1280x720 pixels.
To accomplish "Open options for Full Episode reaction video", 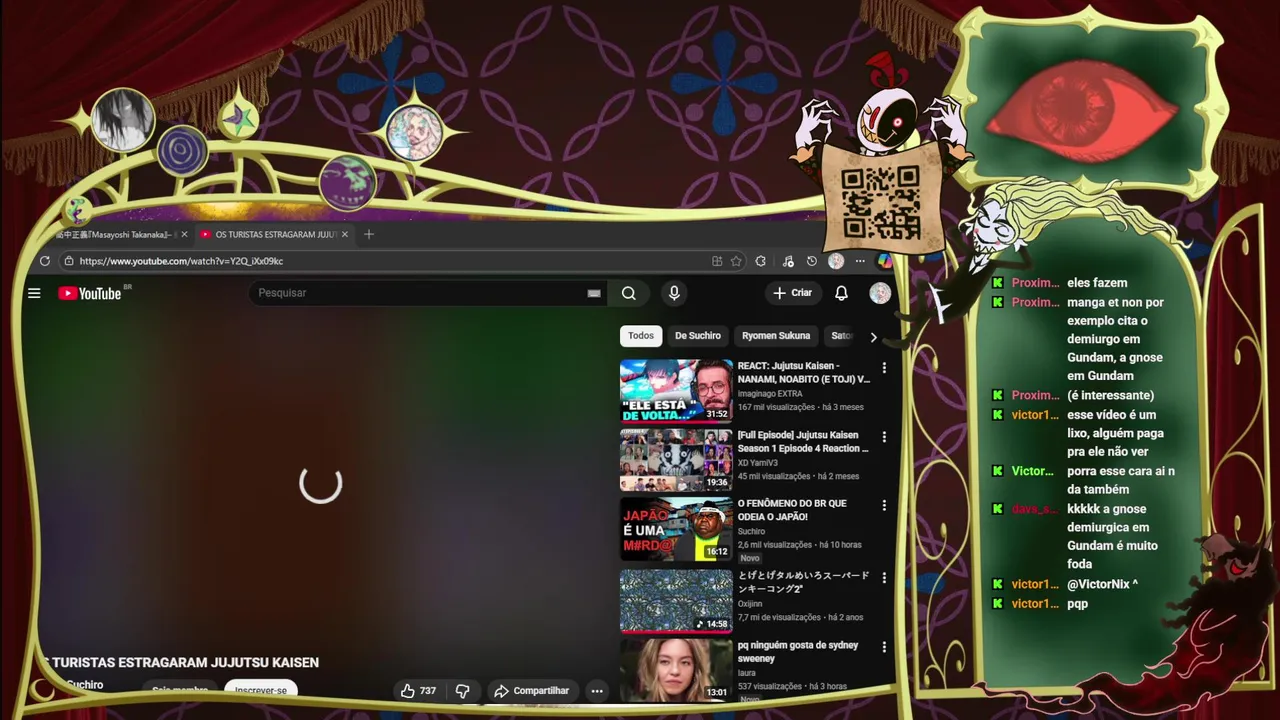I will tap(884, 437).
